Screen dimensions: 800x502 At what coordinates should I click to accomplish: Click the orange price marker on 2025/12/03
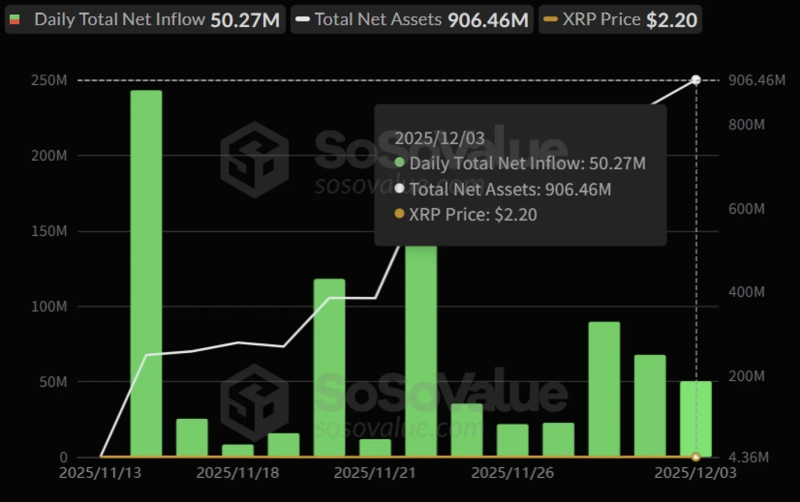696,457
